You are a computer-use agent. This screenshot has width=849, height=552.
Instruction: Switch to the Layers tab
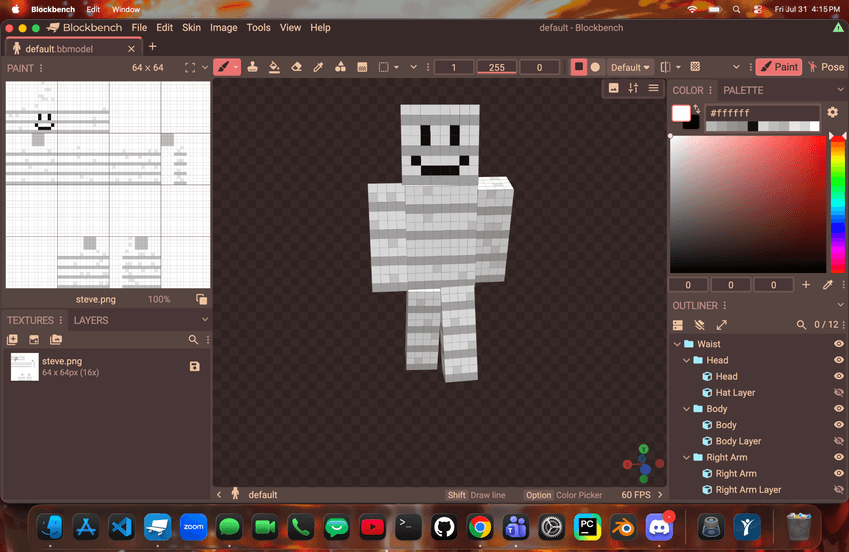pyautogui.click(x=90, y=320)
